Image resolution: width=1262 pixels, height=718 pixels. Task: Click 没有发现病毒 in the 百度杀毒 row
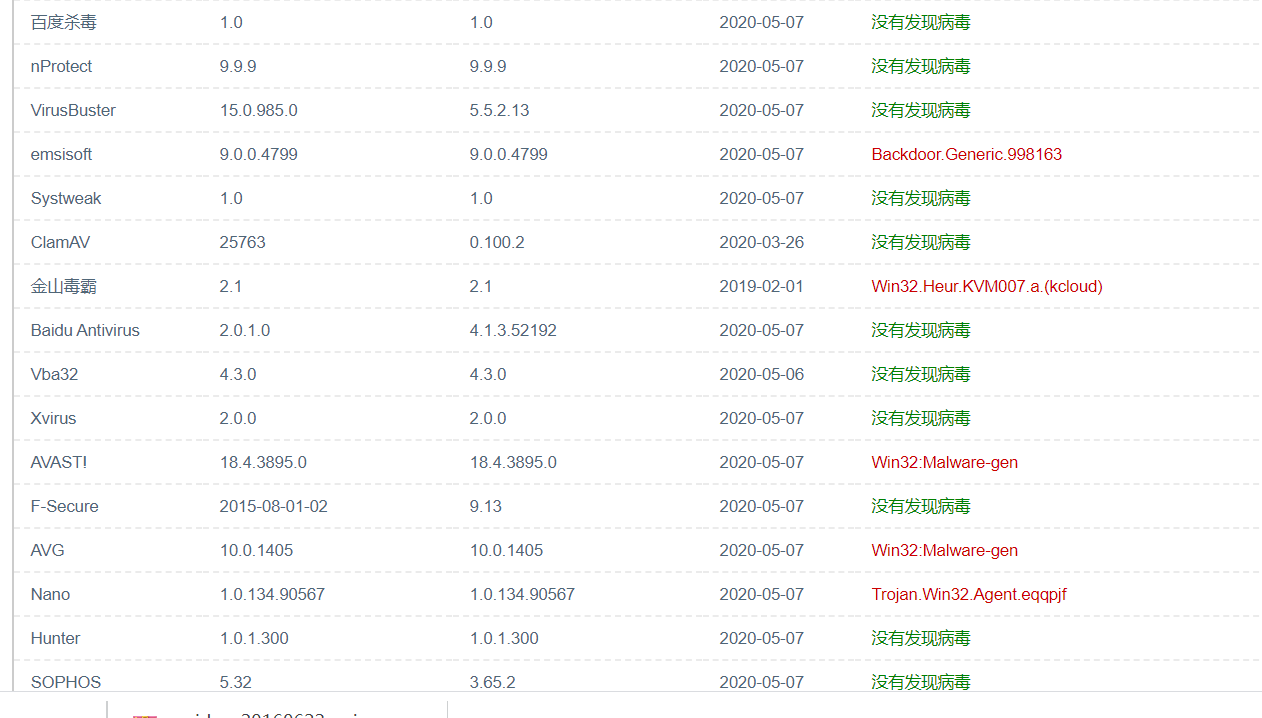921,22
